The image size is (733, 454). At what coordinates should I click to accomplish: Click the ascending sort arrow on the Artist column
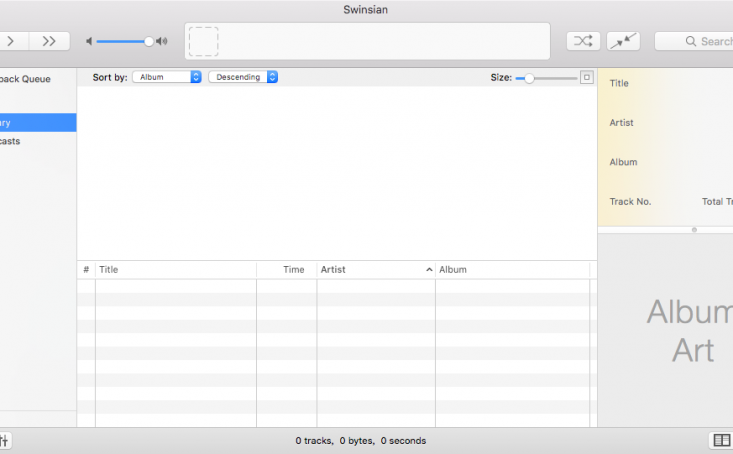pyautogui.click(x=429, y=270)
